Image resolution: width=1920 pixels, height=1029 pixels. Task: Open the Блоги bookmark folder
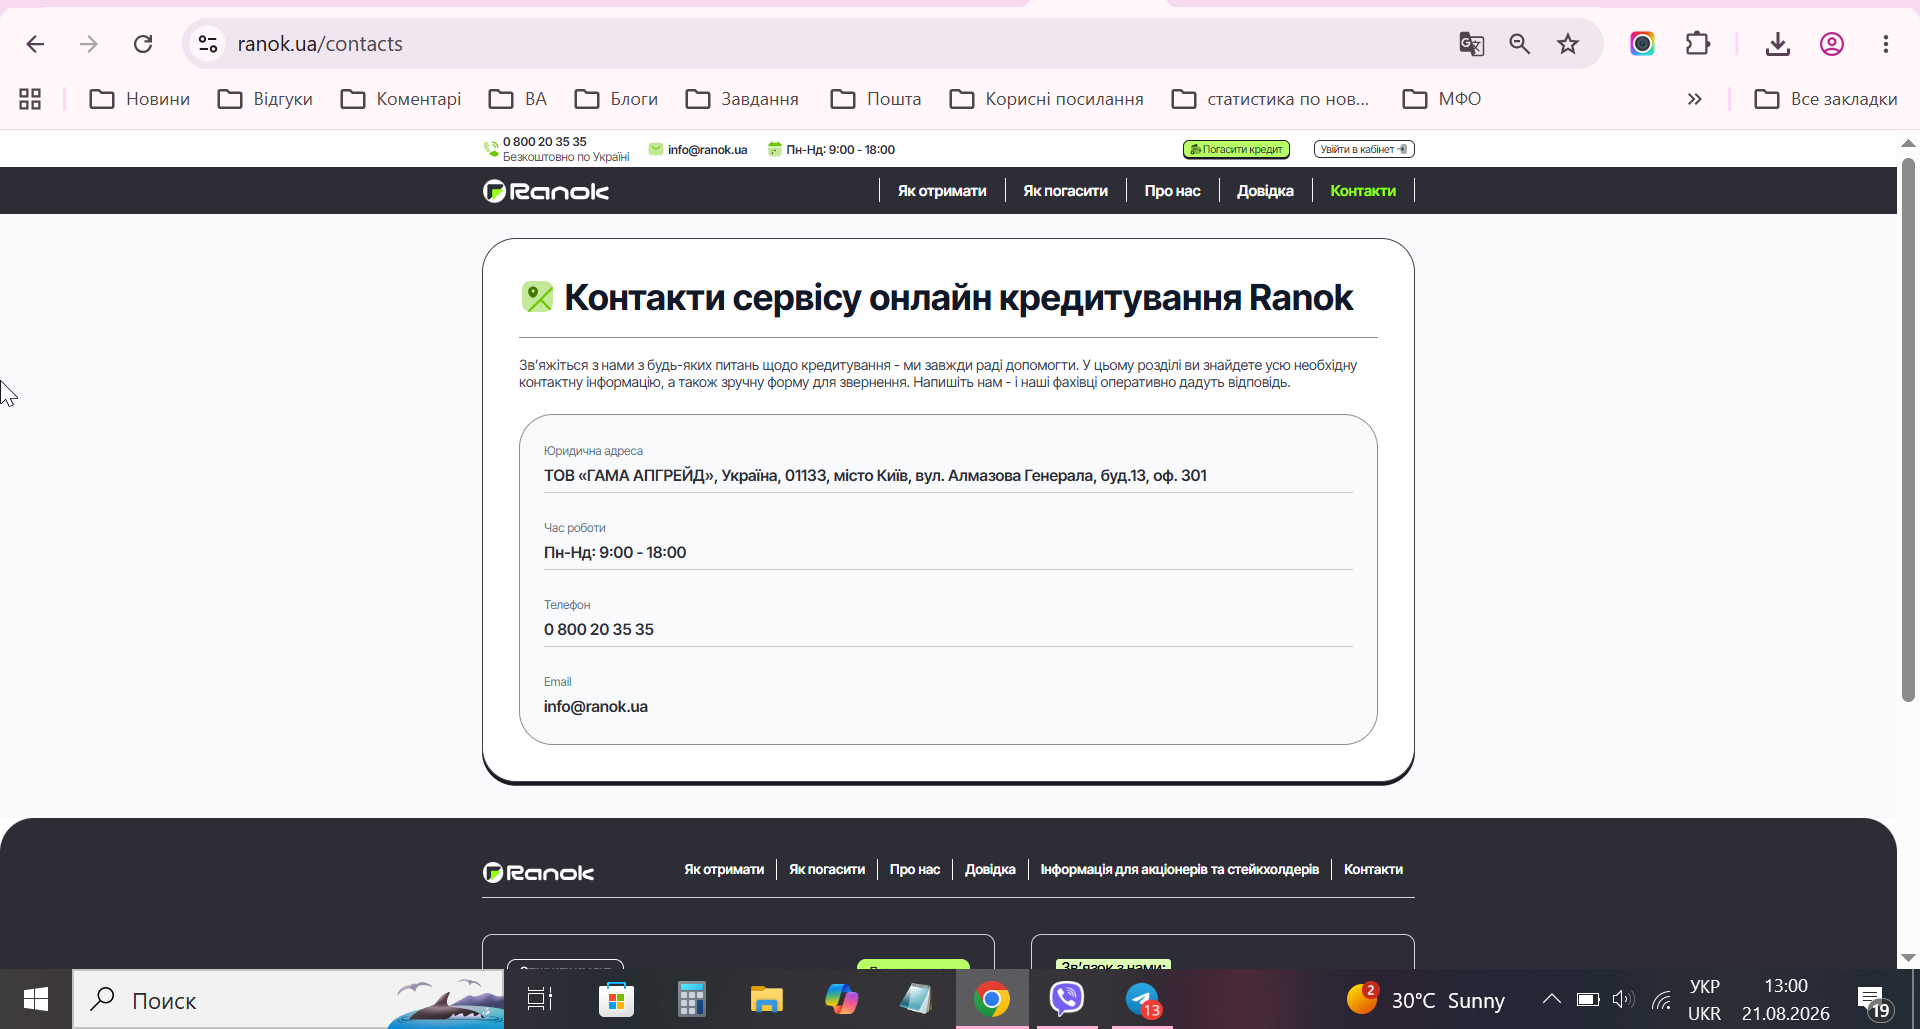pos(616,99)
